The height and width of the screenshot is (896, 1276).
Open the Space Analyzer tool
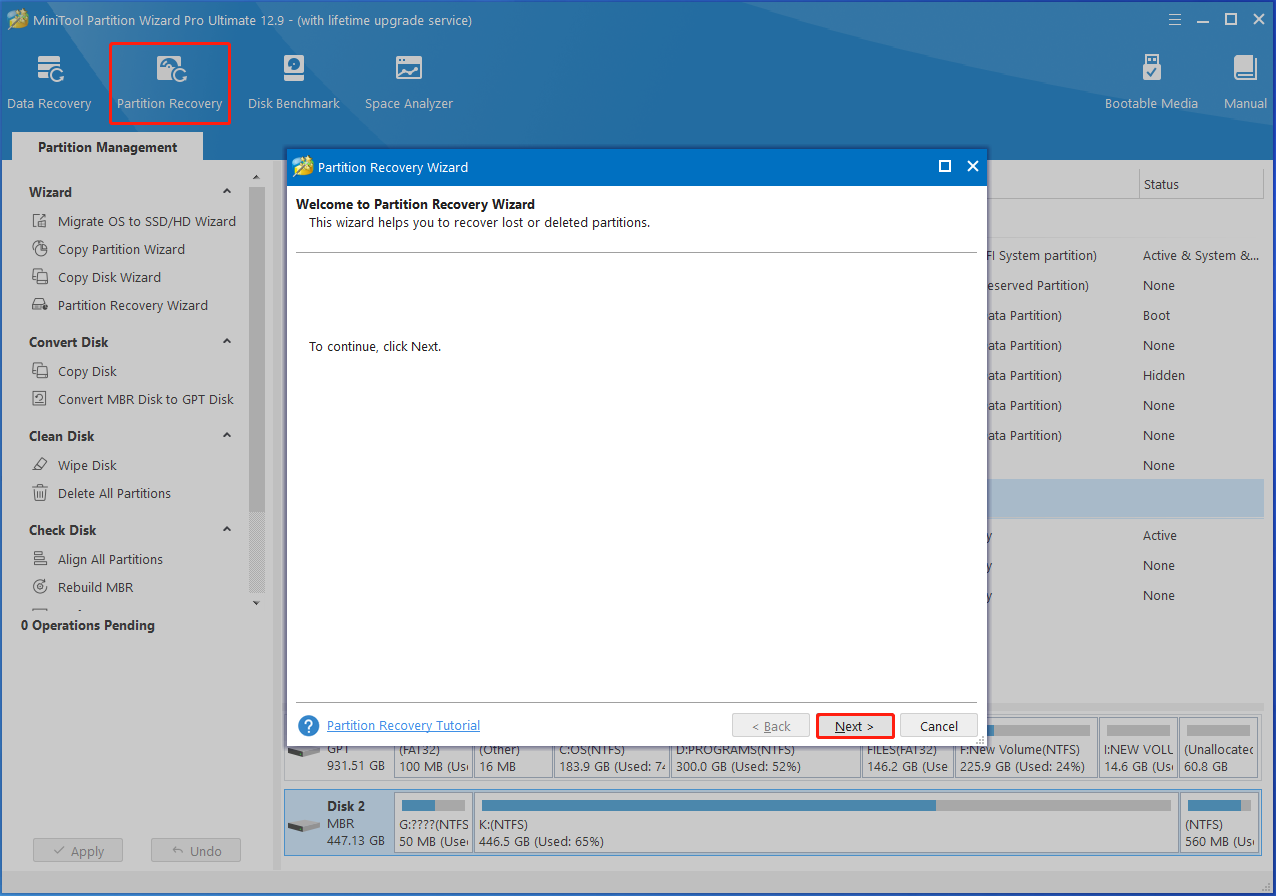tap(409, 83)
